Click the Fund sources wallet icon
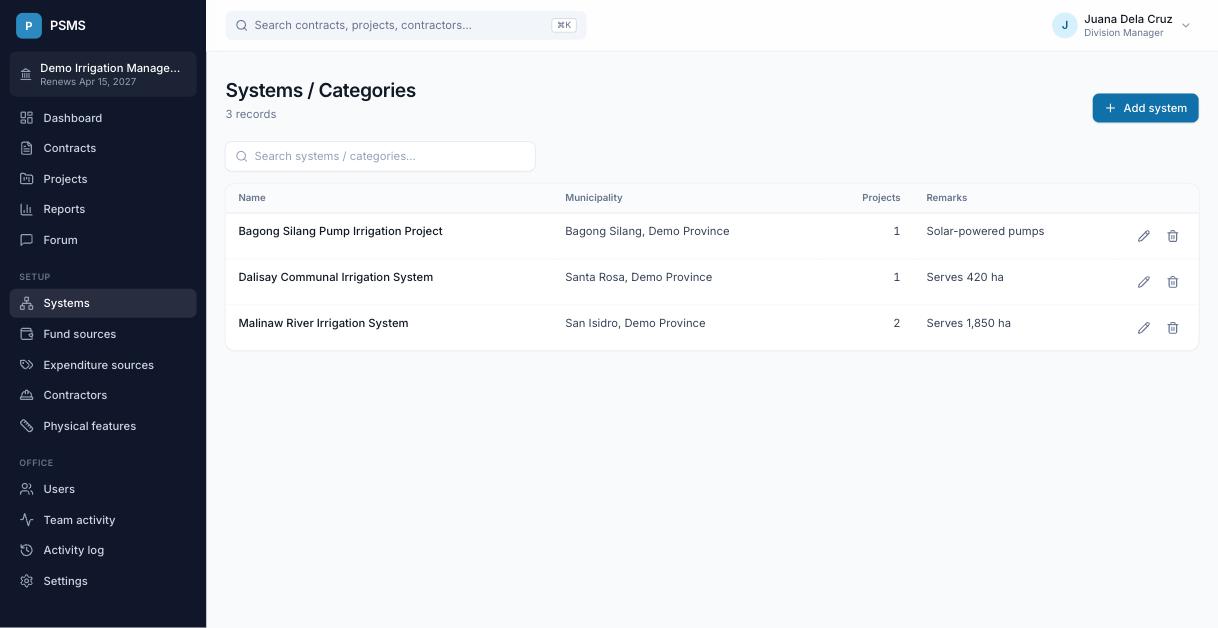The image size is (1218, 628). 27,334
